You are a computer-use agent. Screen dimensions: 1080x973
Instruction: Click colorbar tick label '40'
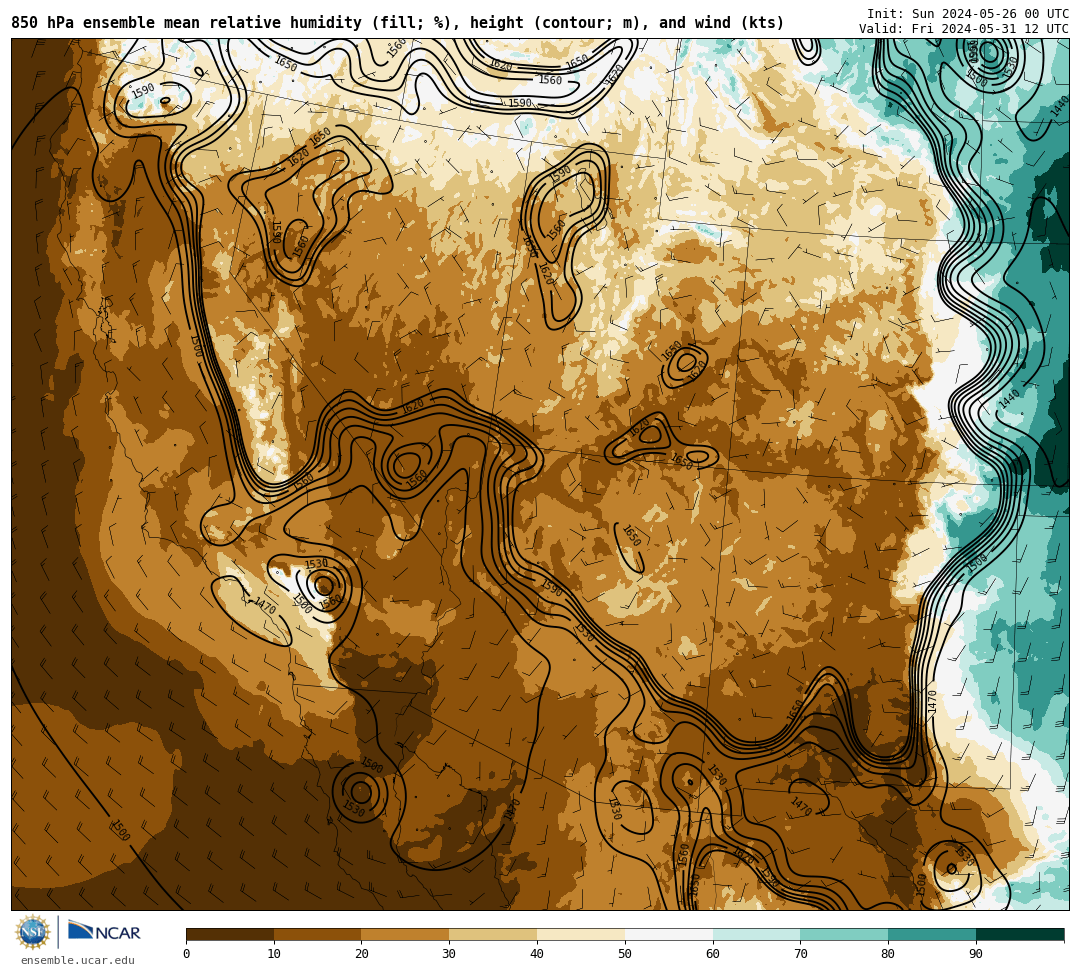click(x=537, y=954)
